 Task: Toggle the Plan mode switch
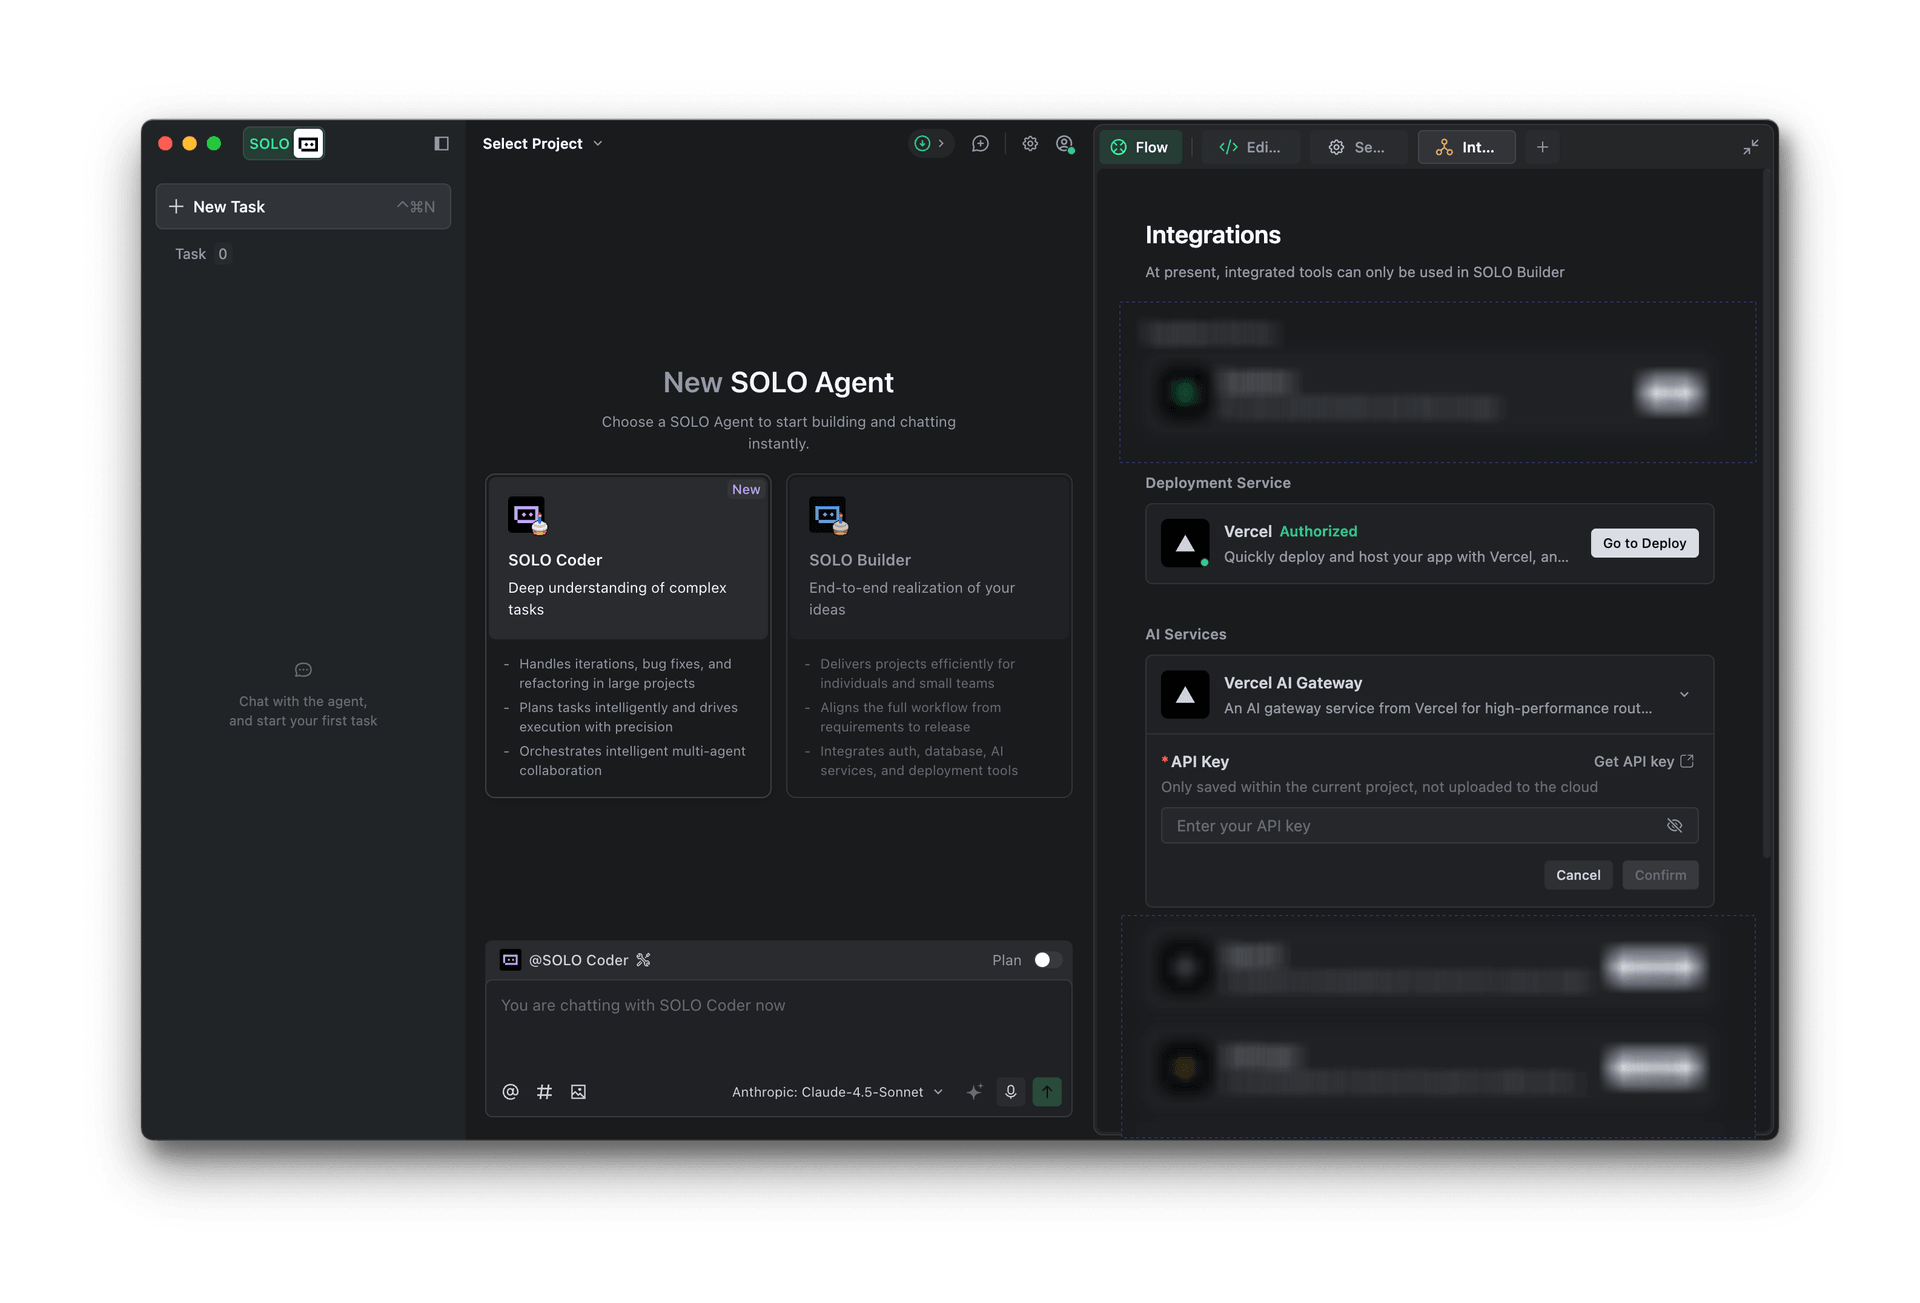coord(1047,960)
